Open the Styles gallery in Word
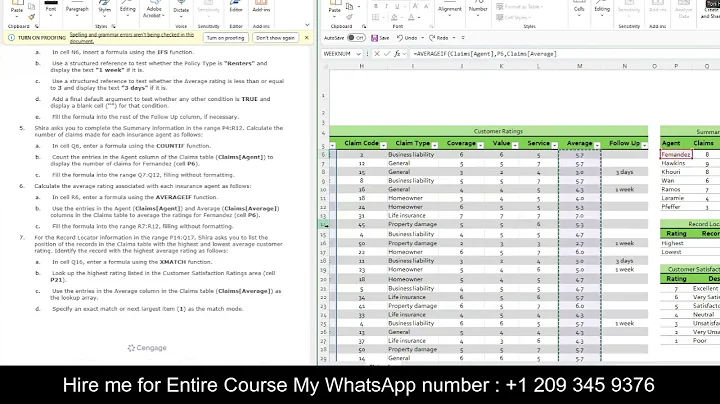 point(105,8)
